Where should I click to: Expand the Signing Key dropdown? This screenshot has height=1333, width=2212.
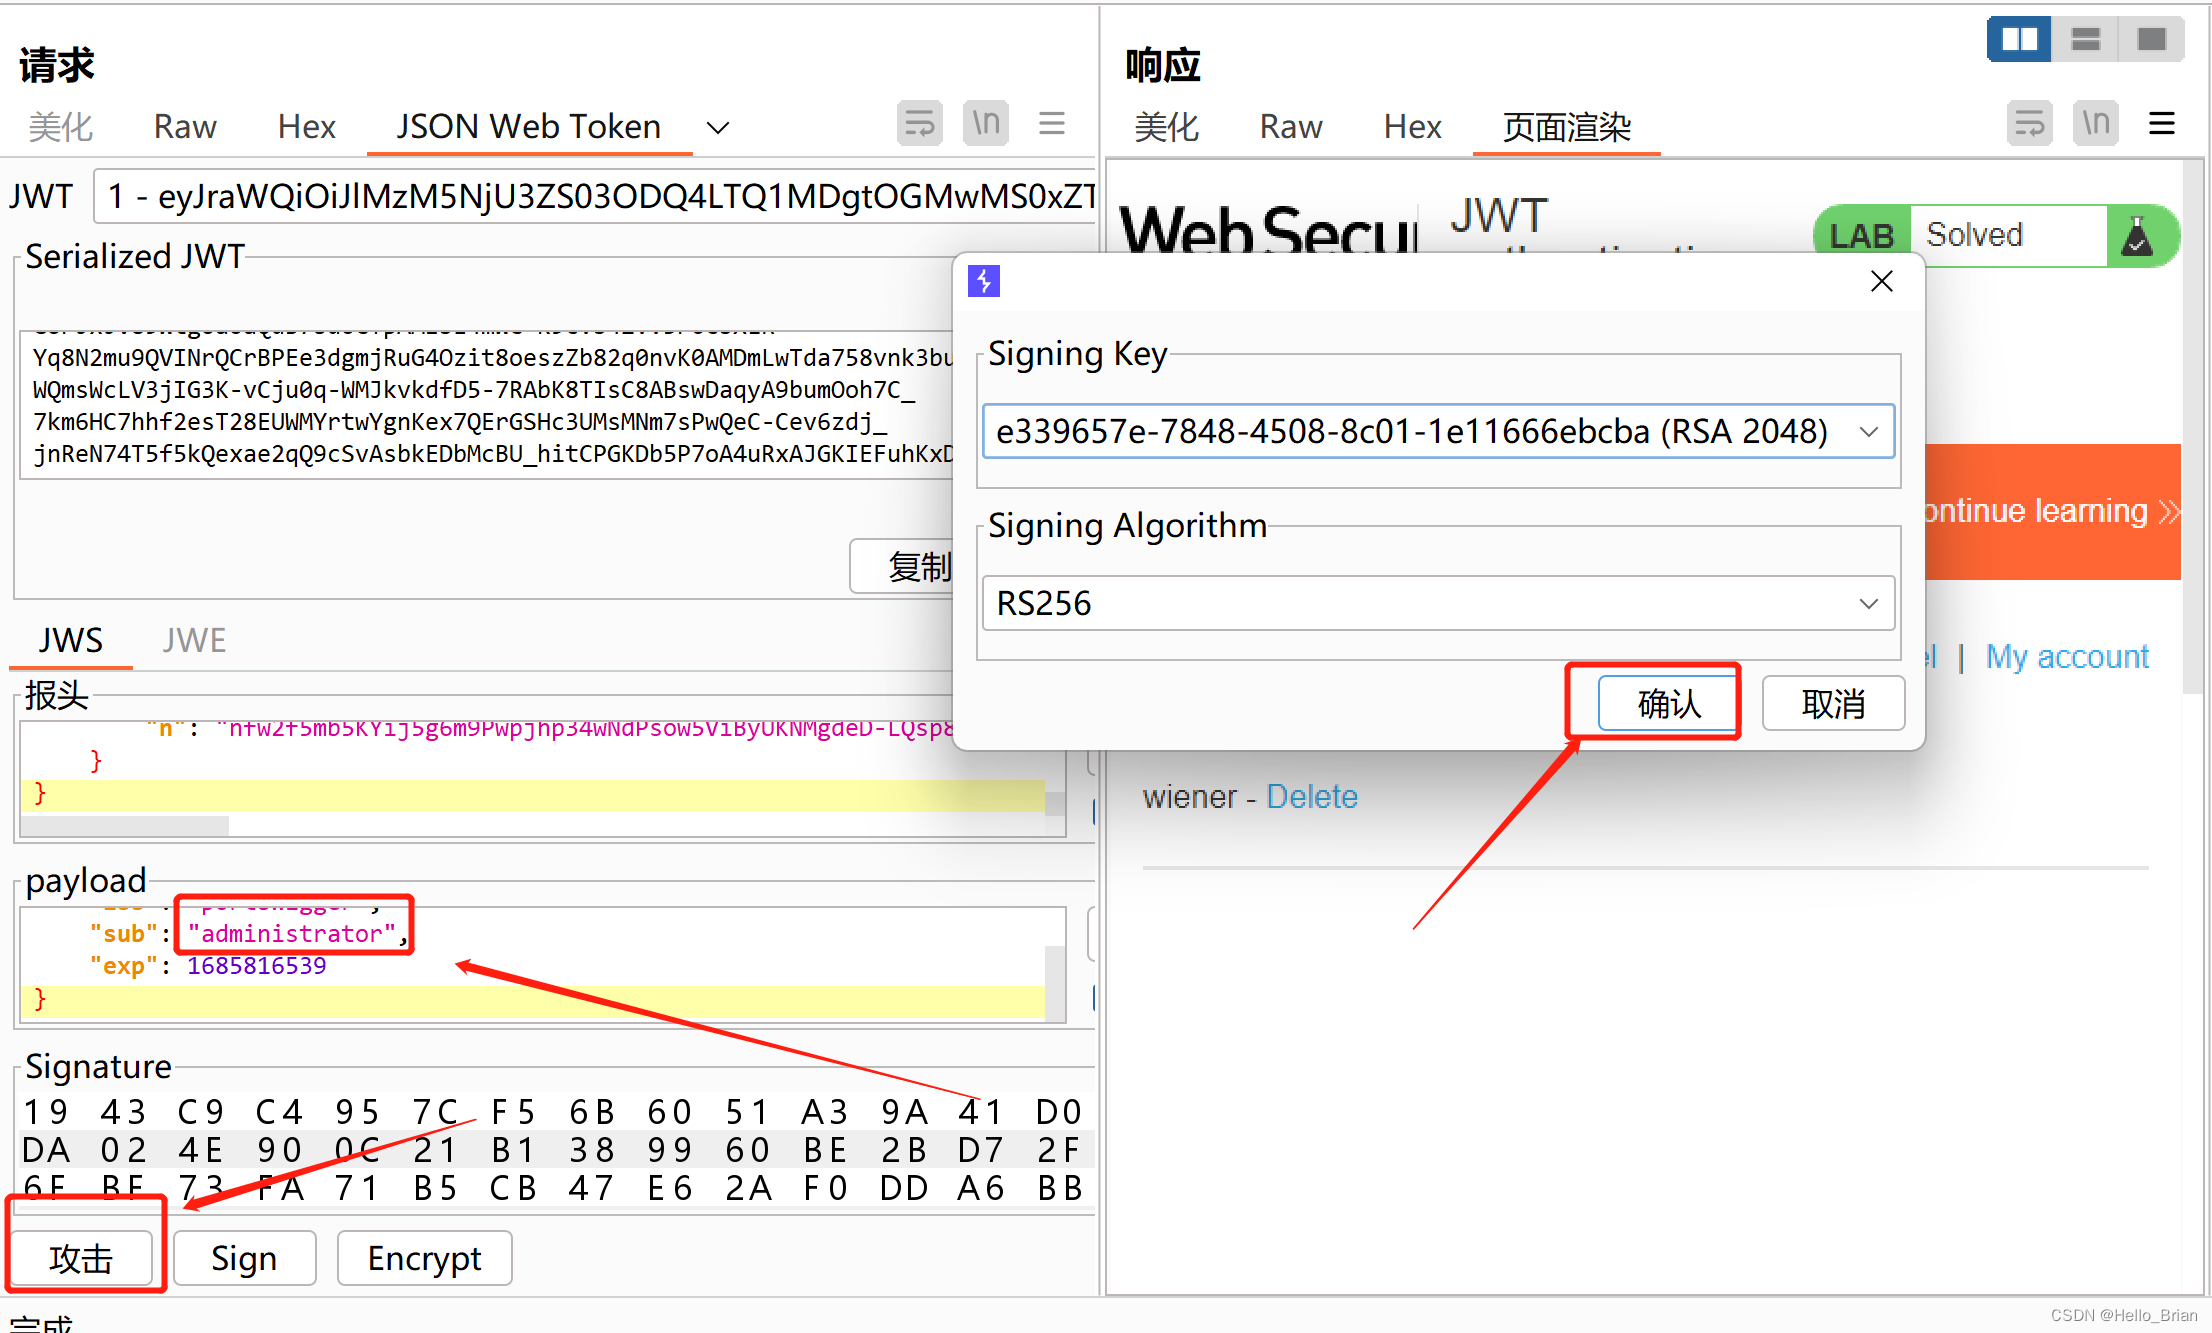pyautogui.click(x=1871, y=431)
